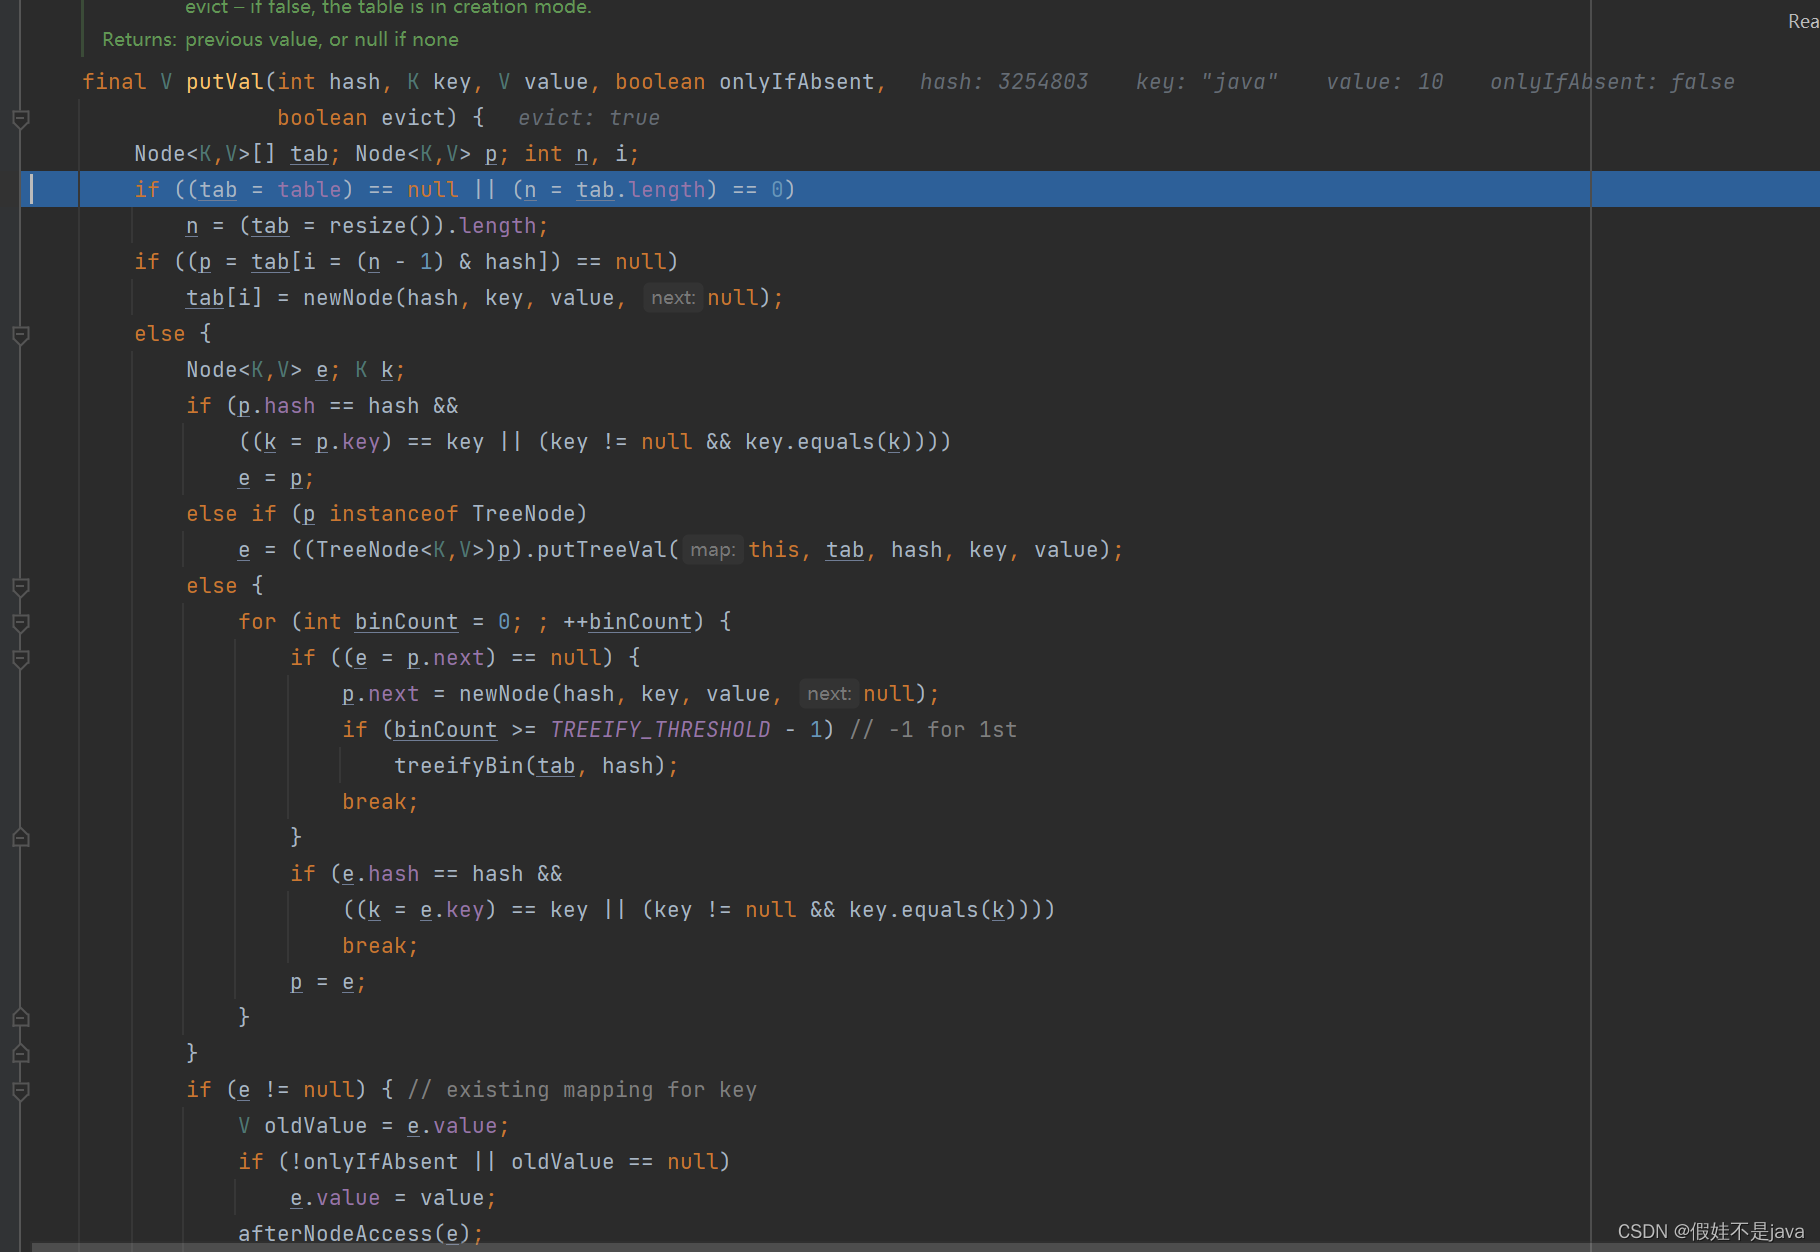Click the 'next:' hint in p.next = newNode line
1820x1252 pixels.
(x=829, y=694)
